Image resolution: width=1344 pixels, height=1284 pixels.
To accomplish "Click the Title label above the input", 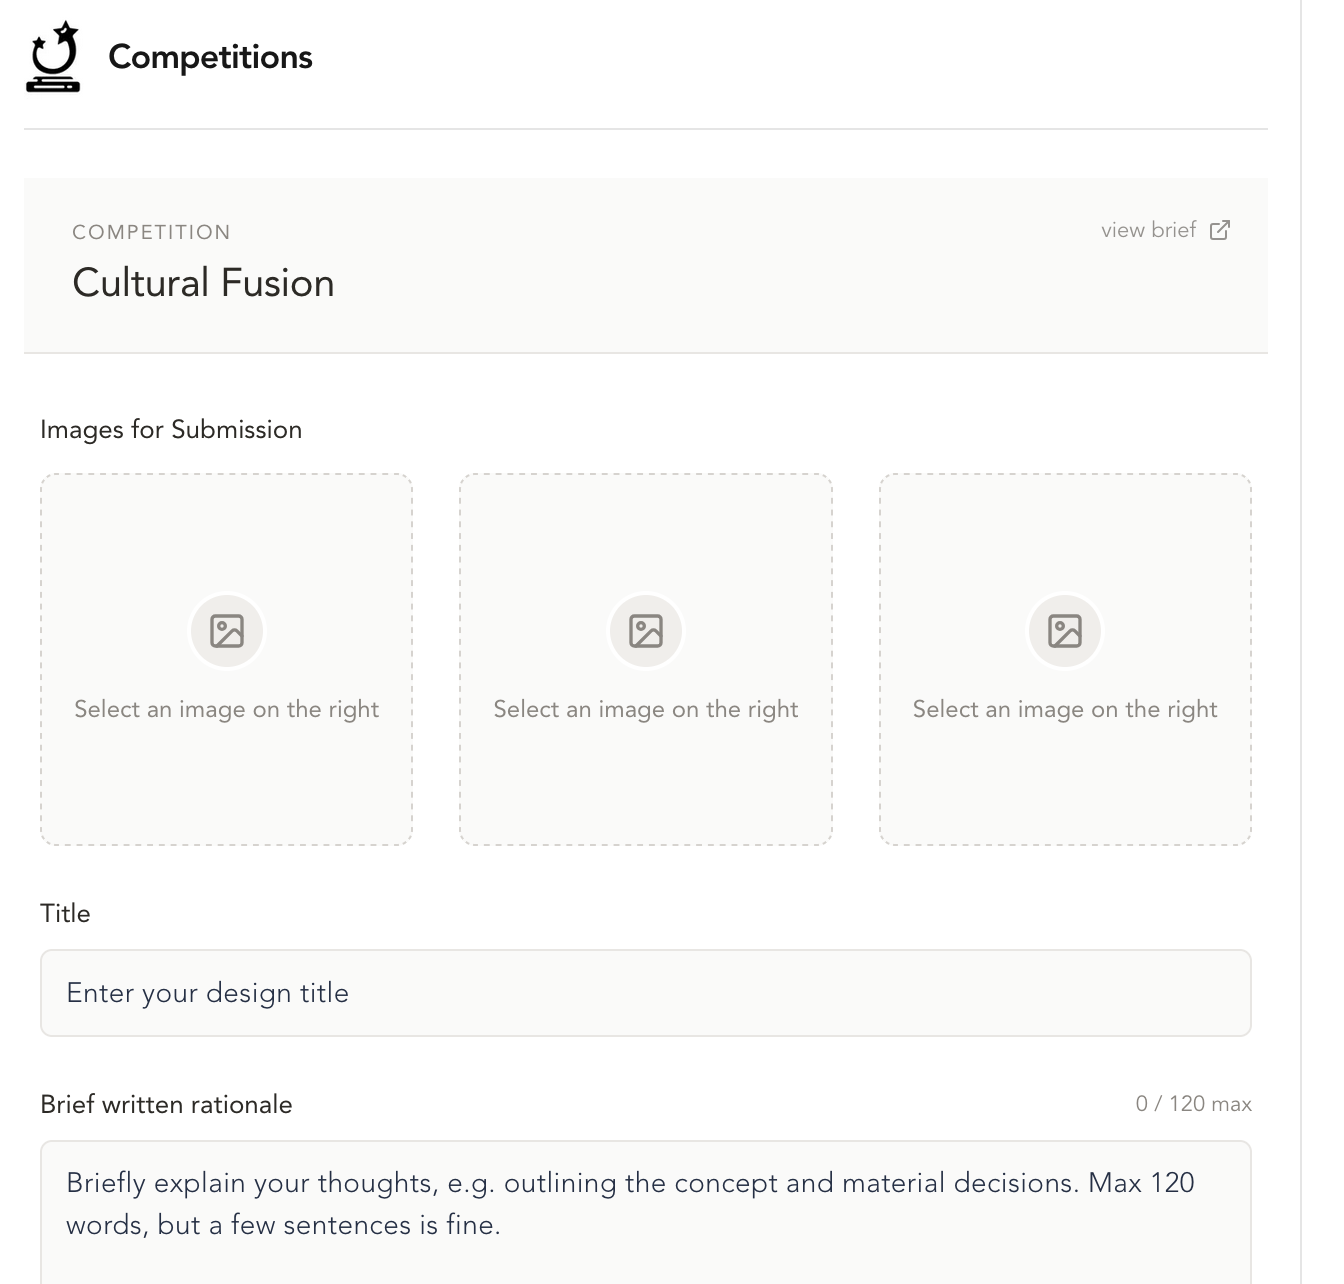I will pyautogui.click(x=66, y=912).
